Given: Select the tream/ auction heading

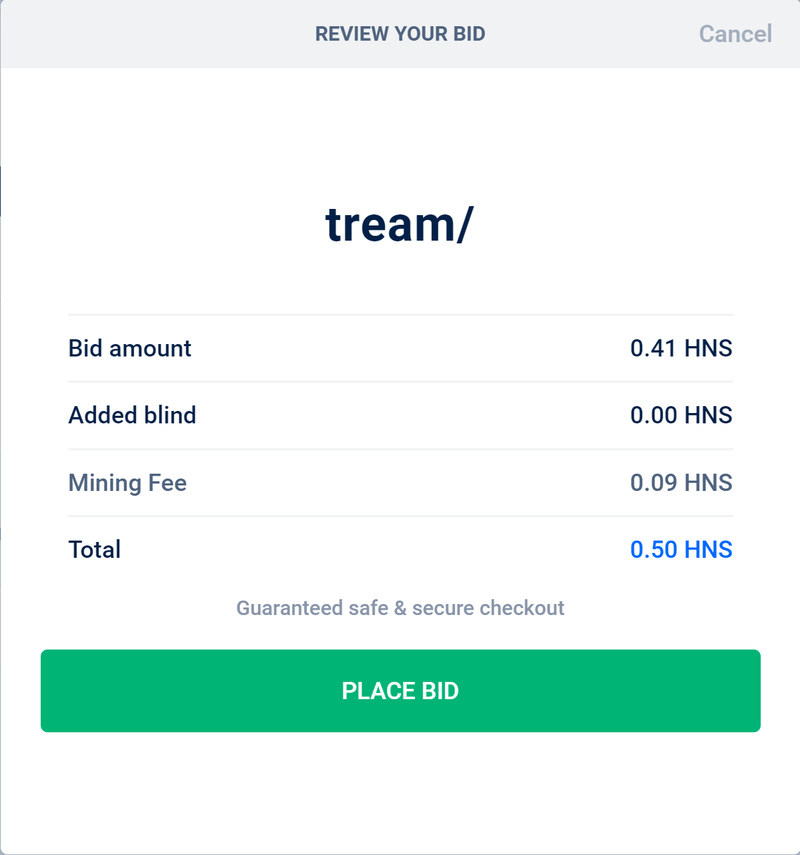Looking at the screenshot, I should (x=398, y=222).
